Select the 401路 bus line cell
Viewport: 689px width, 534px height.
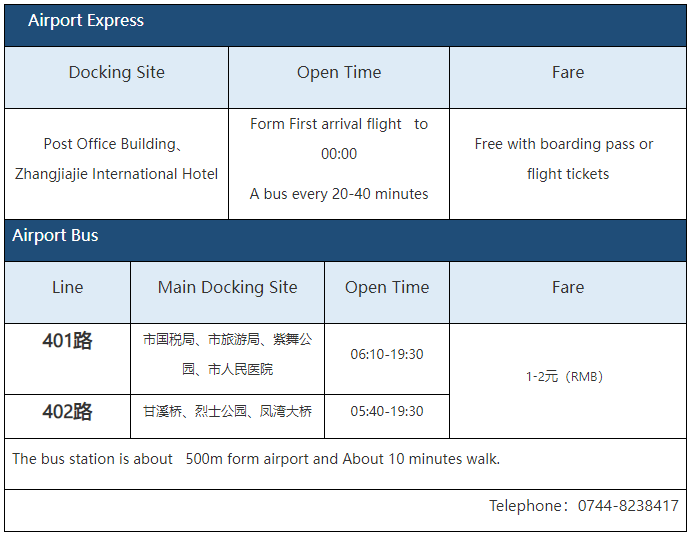[68, 341]
